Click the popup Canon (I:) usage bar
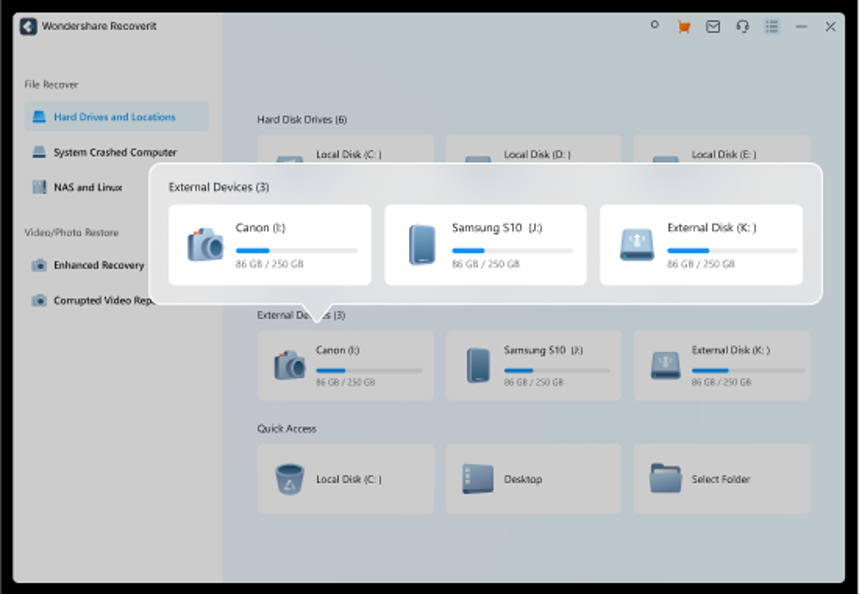The width and height of the screenshot is (860, 595). (x=297, y=251)
